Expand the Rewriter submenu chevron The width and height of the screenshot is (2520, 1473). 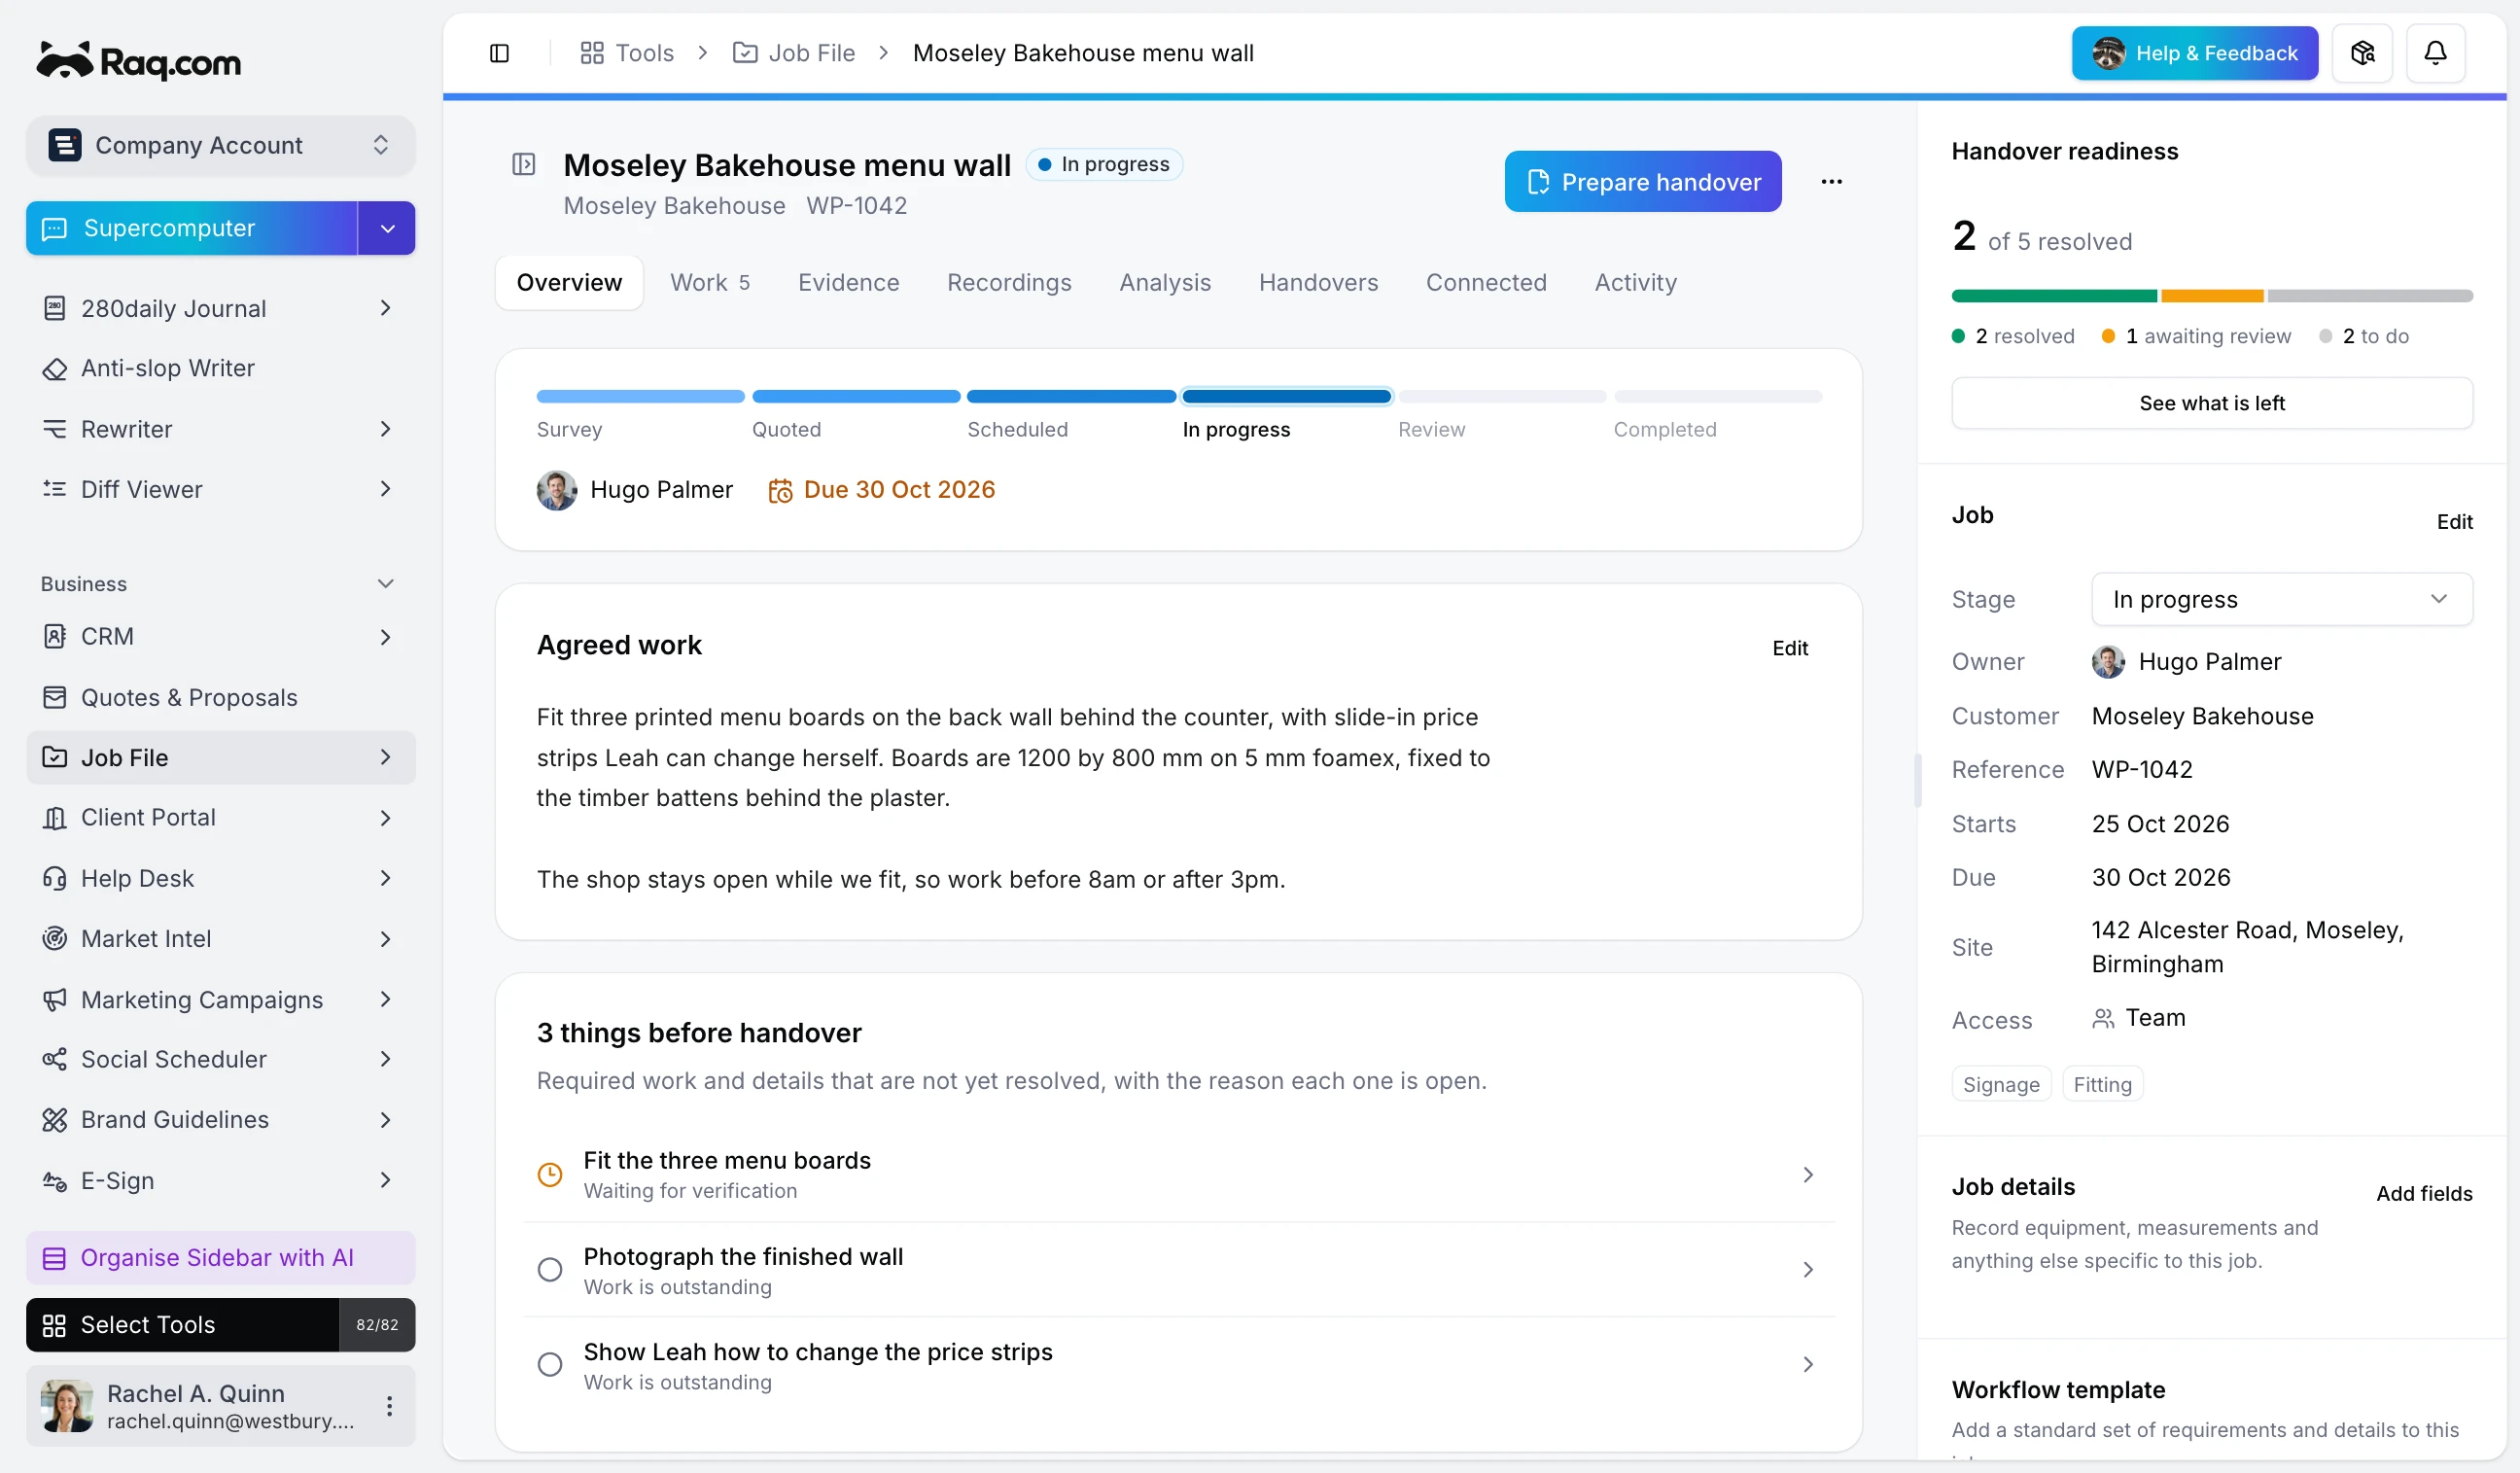(x=385, y=429)
